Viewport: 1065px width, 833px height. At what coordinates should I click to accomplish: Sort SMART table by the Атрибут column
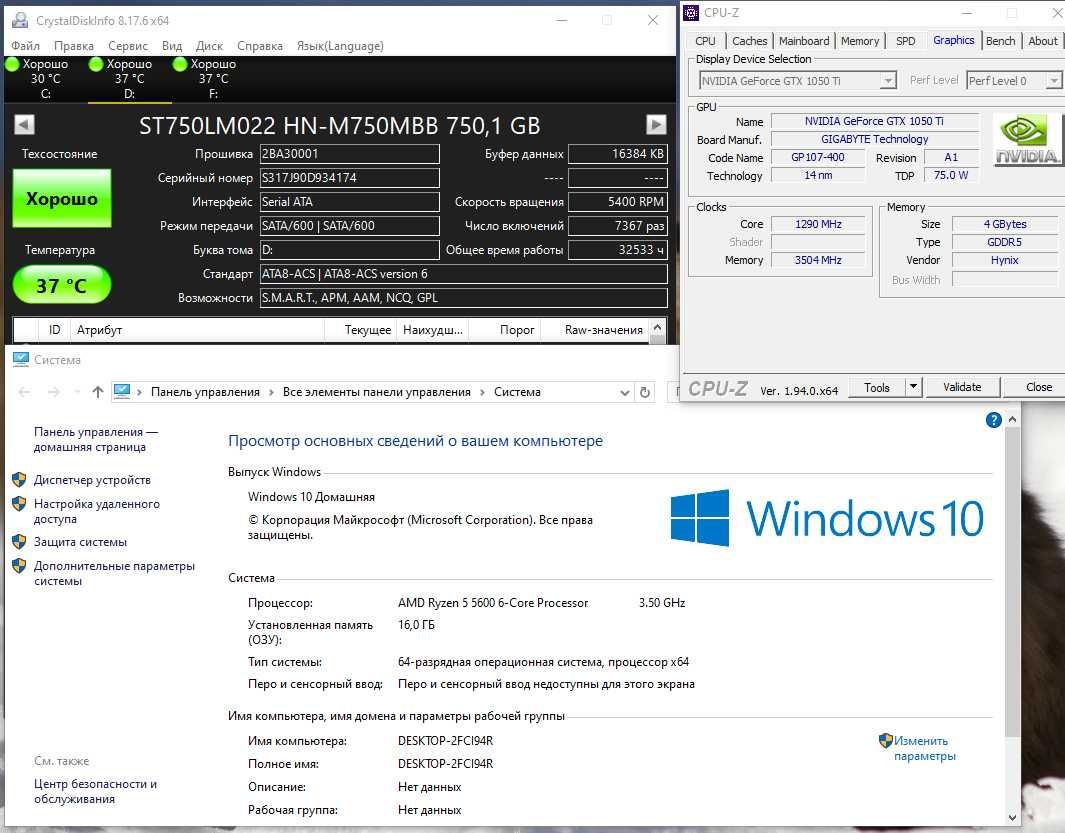tap(198, 330)
